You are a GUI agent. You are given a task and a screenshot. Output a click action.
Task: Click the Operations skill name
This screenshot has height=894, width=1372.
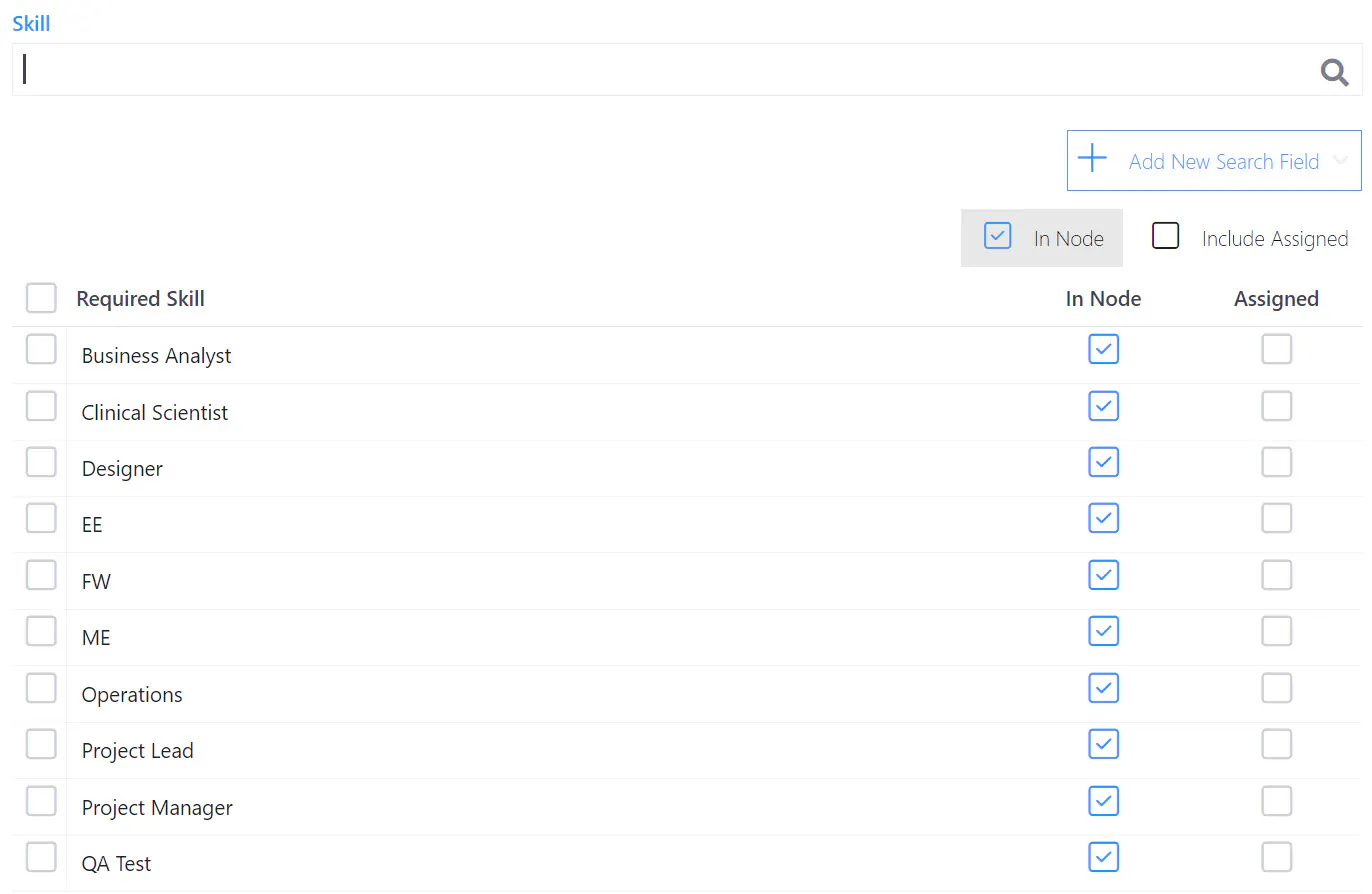click(132, 694)
